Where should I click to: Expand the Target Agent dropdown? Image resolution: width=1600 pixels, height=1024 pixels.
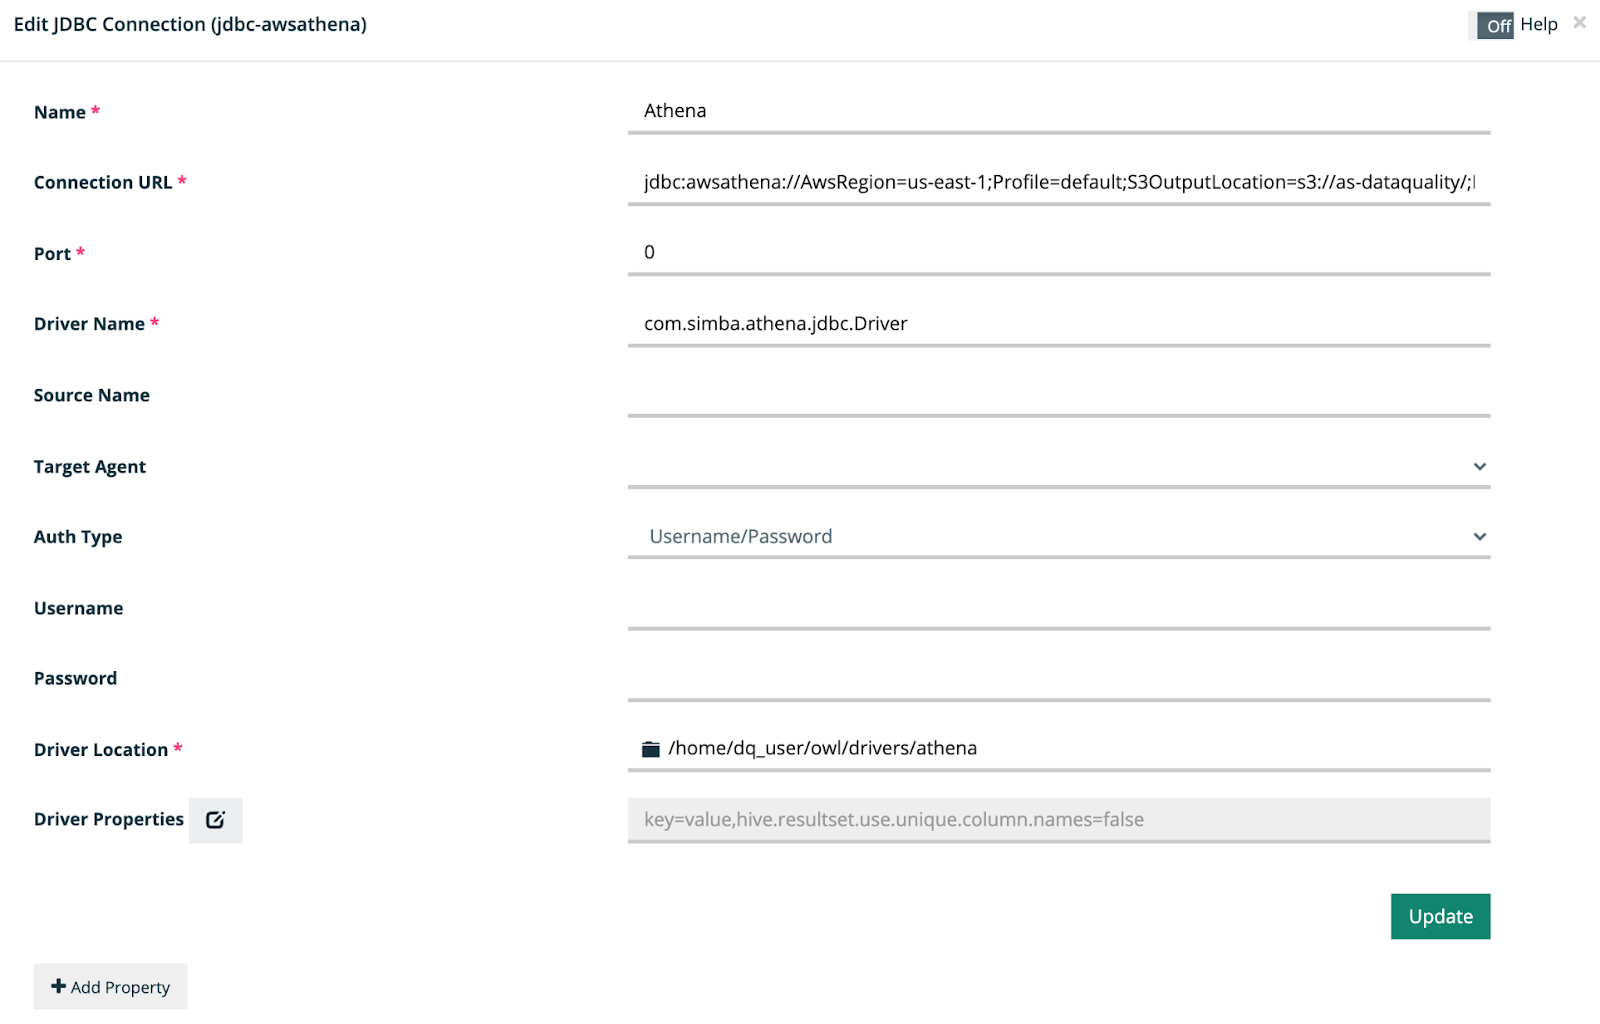click(x=1480, y=467)
